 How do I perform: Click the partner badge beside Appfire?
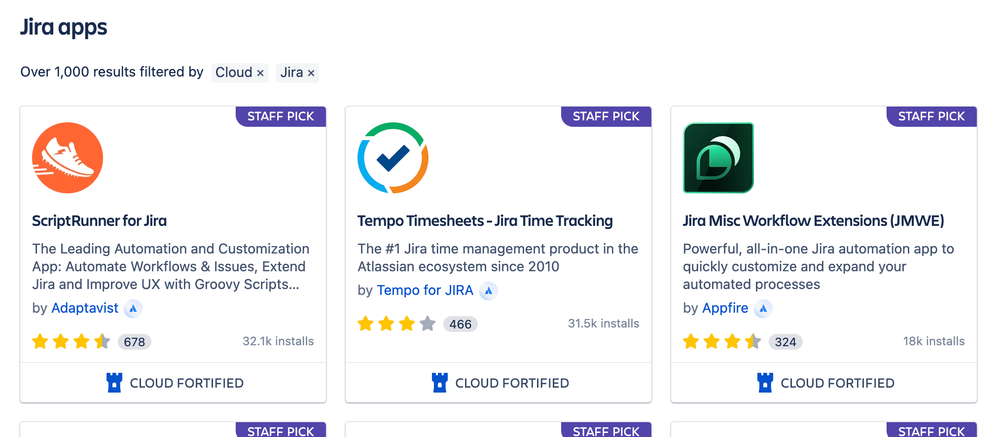[763, 308]
